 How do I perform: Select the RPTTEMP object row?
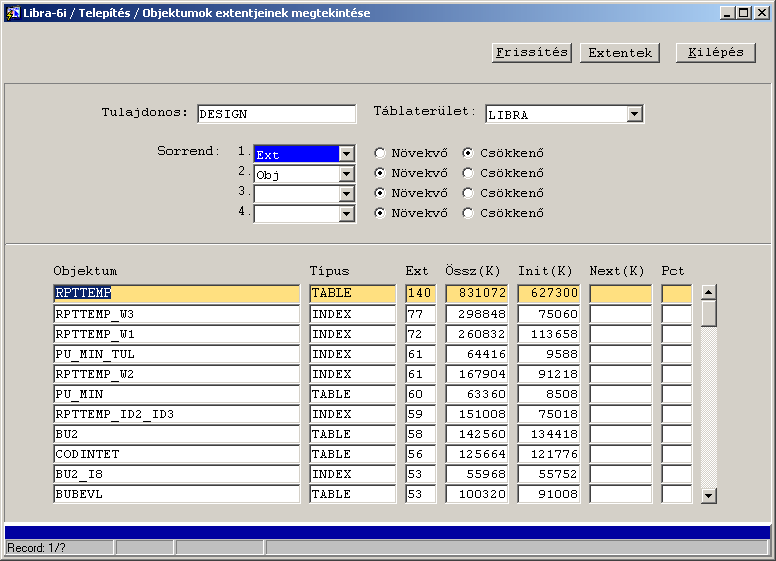point(177,293)
